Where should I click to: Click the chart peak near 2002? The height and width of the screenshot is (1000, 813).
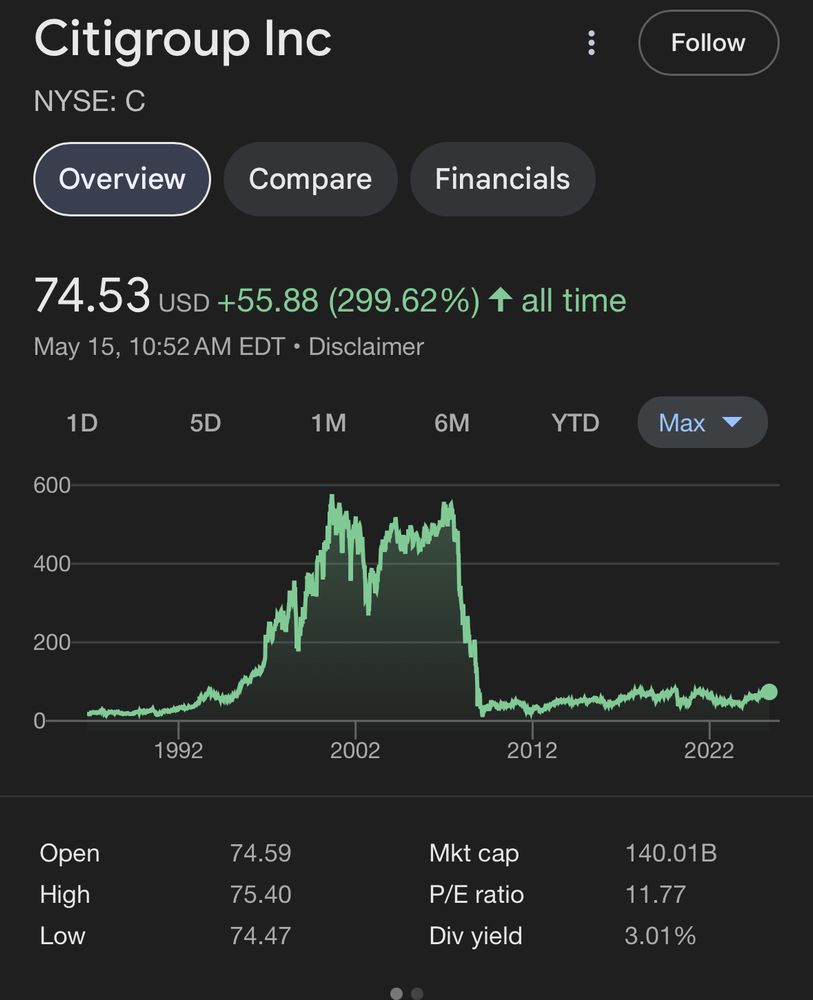click(x=331, y=497)
